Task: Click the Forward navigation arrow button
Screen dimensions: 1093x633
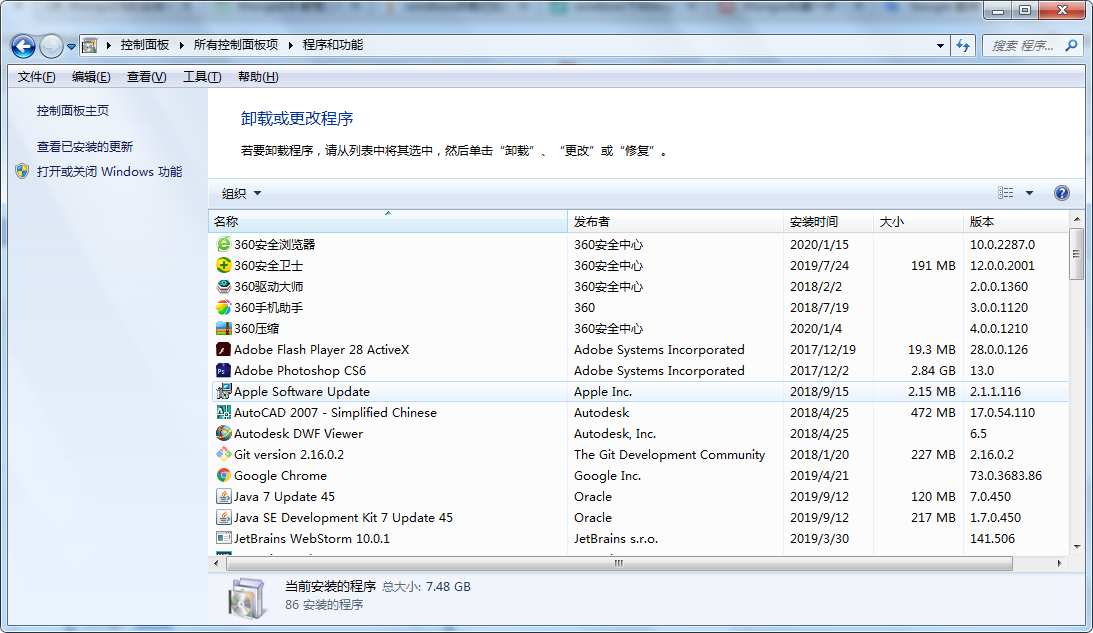Action: pyautogui.click(x=51, y=46)
